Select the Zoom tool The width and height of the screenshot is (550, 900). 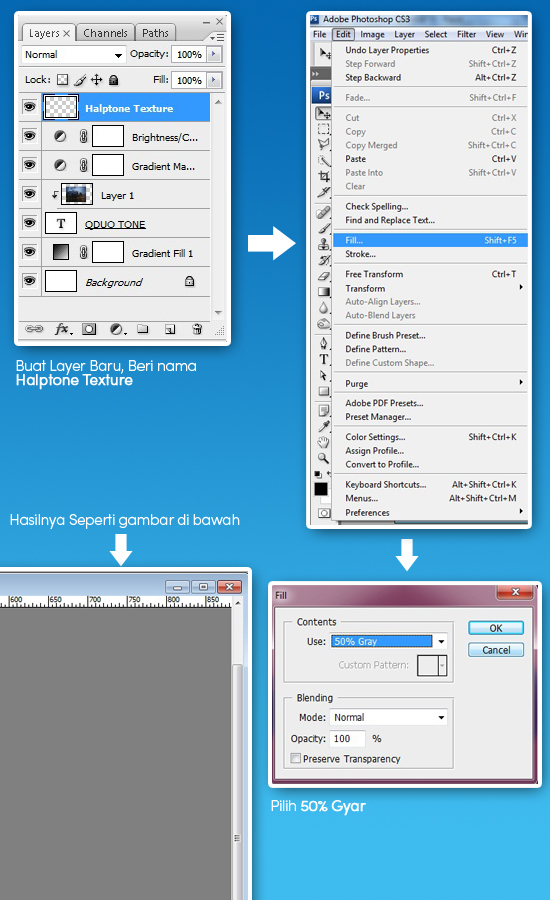pos(324,458)
